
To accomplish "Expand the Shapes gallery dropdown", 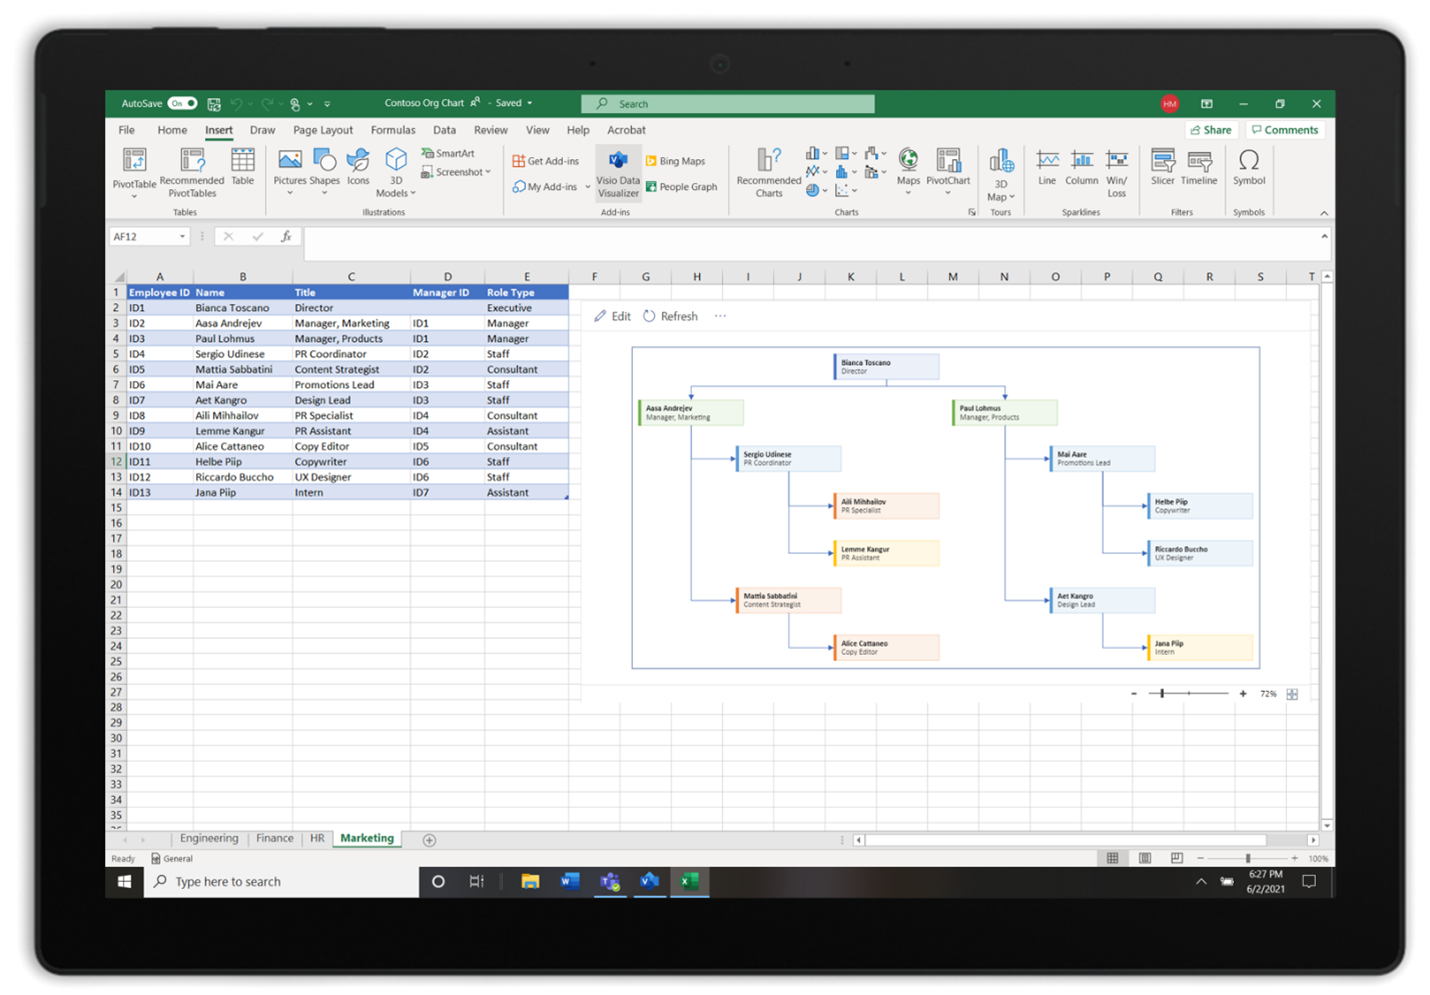I will pos(324,190).
